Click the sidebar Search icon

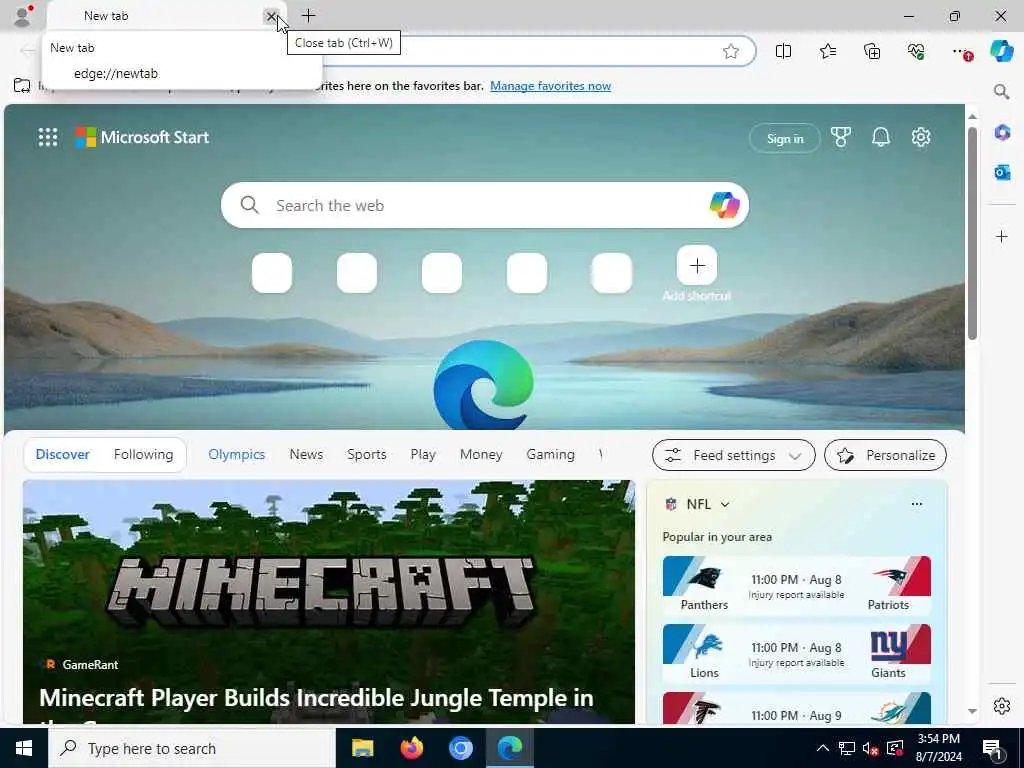1001,91
